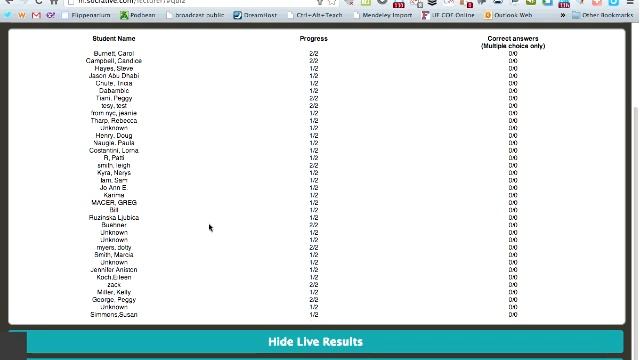Select student zack
640x360 pixels.
(114, 284)
